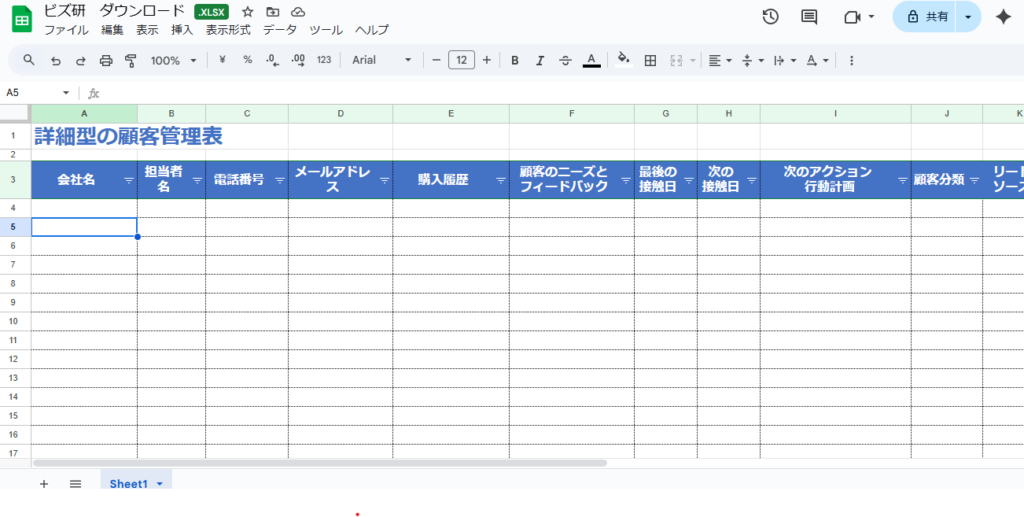Start a video call with camera icon
The image size is (1024, 517).
tap(852, 17)
